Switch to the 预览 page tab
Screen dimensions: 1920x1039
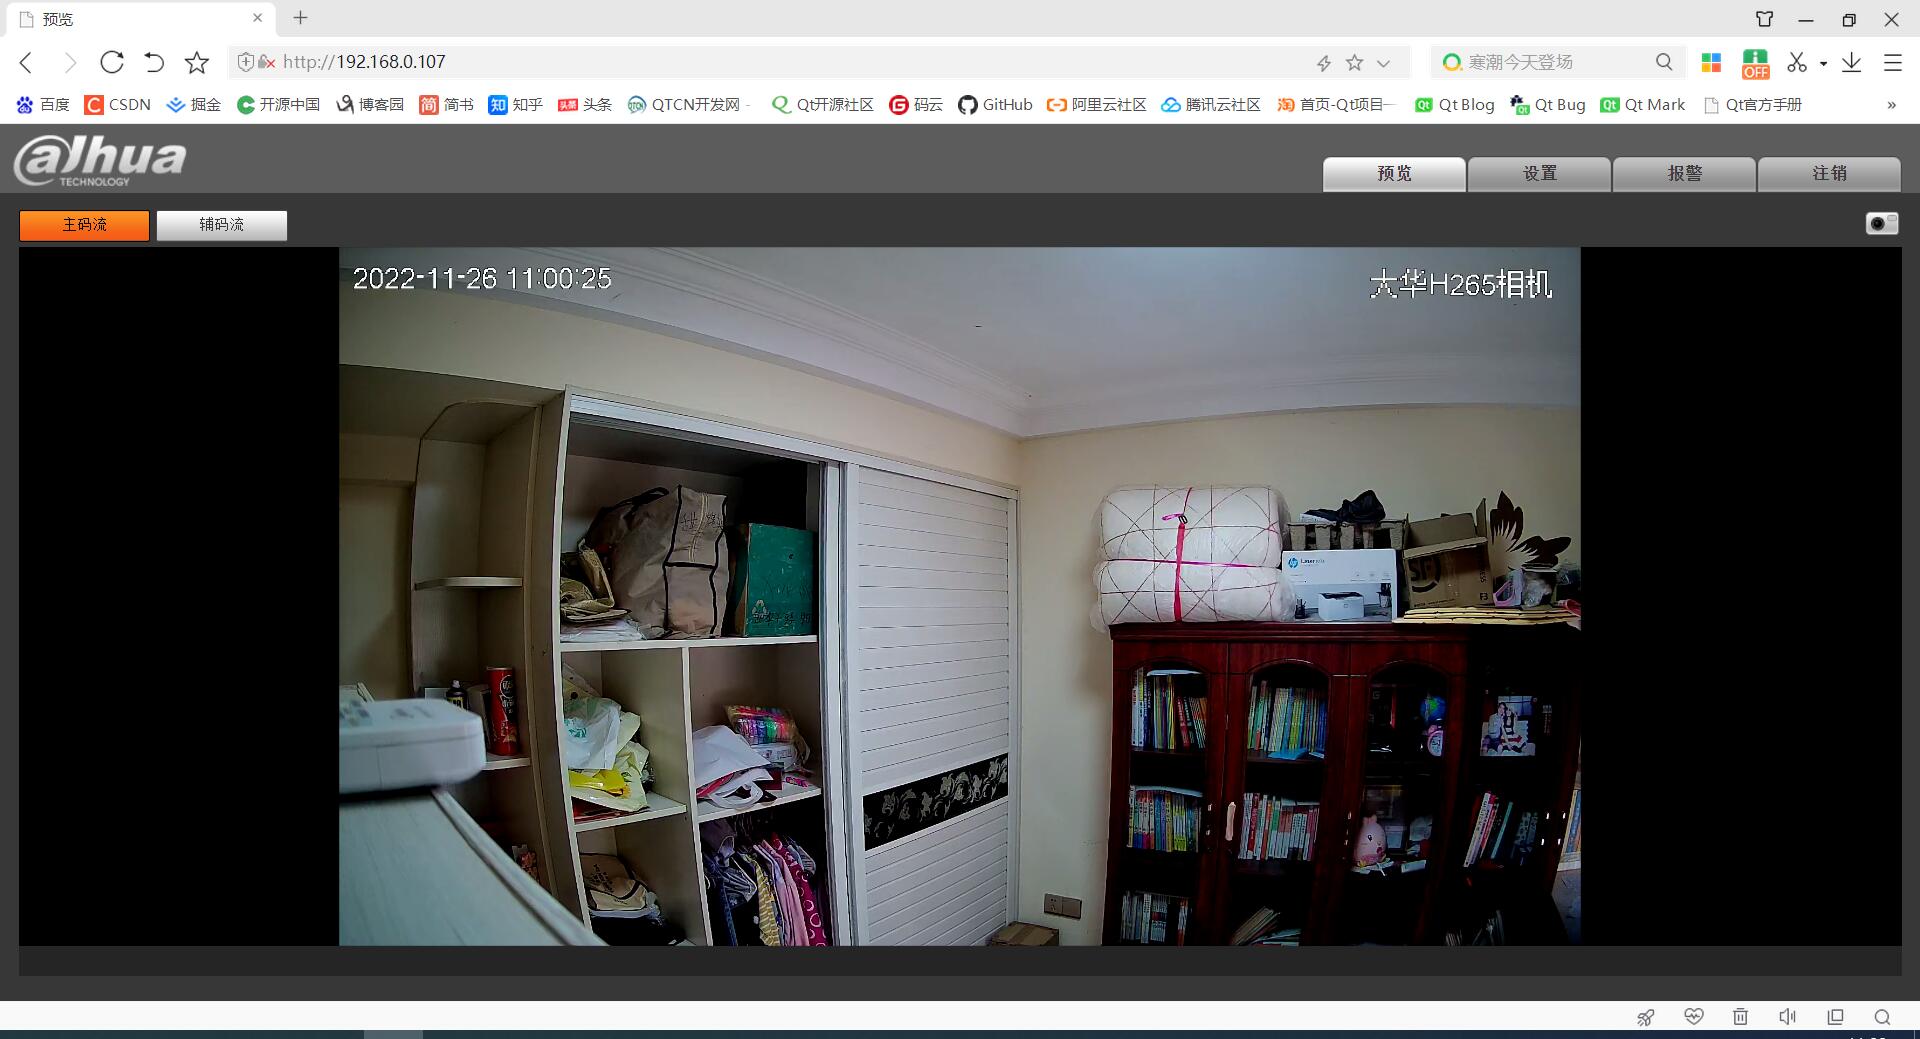[1394, 173]
